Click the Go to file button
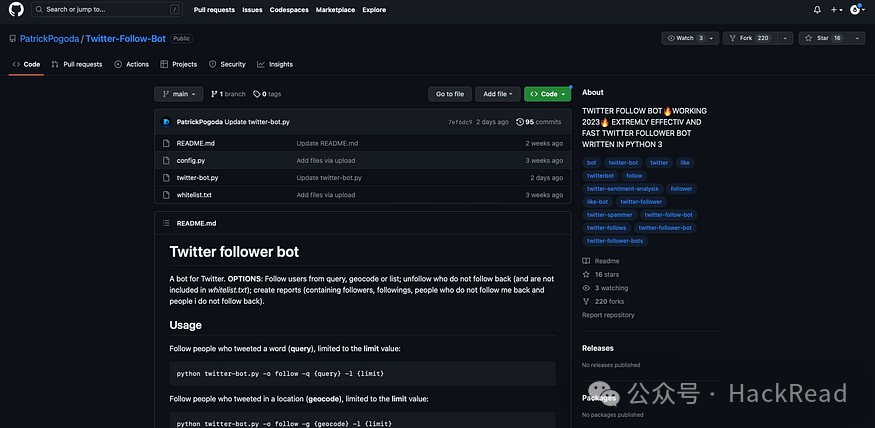The width and height of the screenshot is (875, 428). point(450,94)
